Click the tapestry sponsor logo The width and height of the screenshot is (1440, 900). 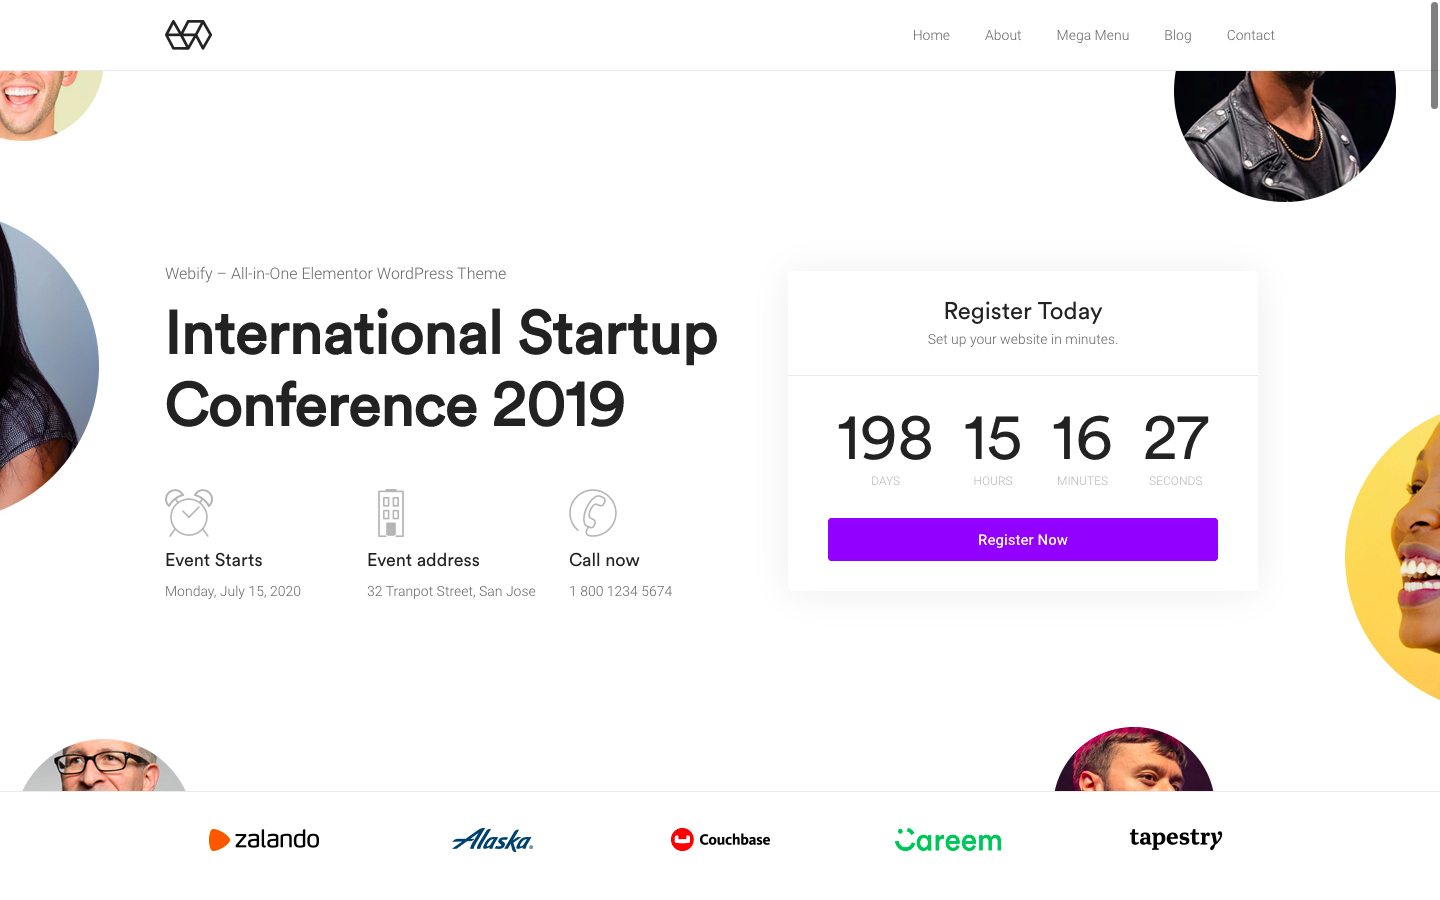[1176, 838]
